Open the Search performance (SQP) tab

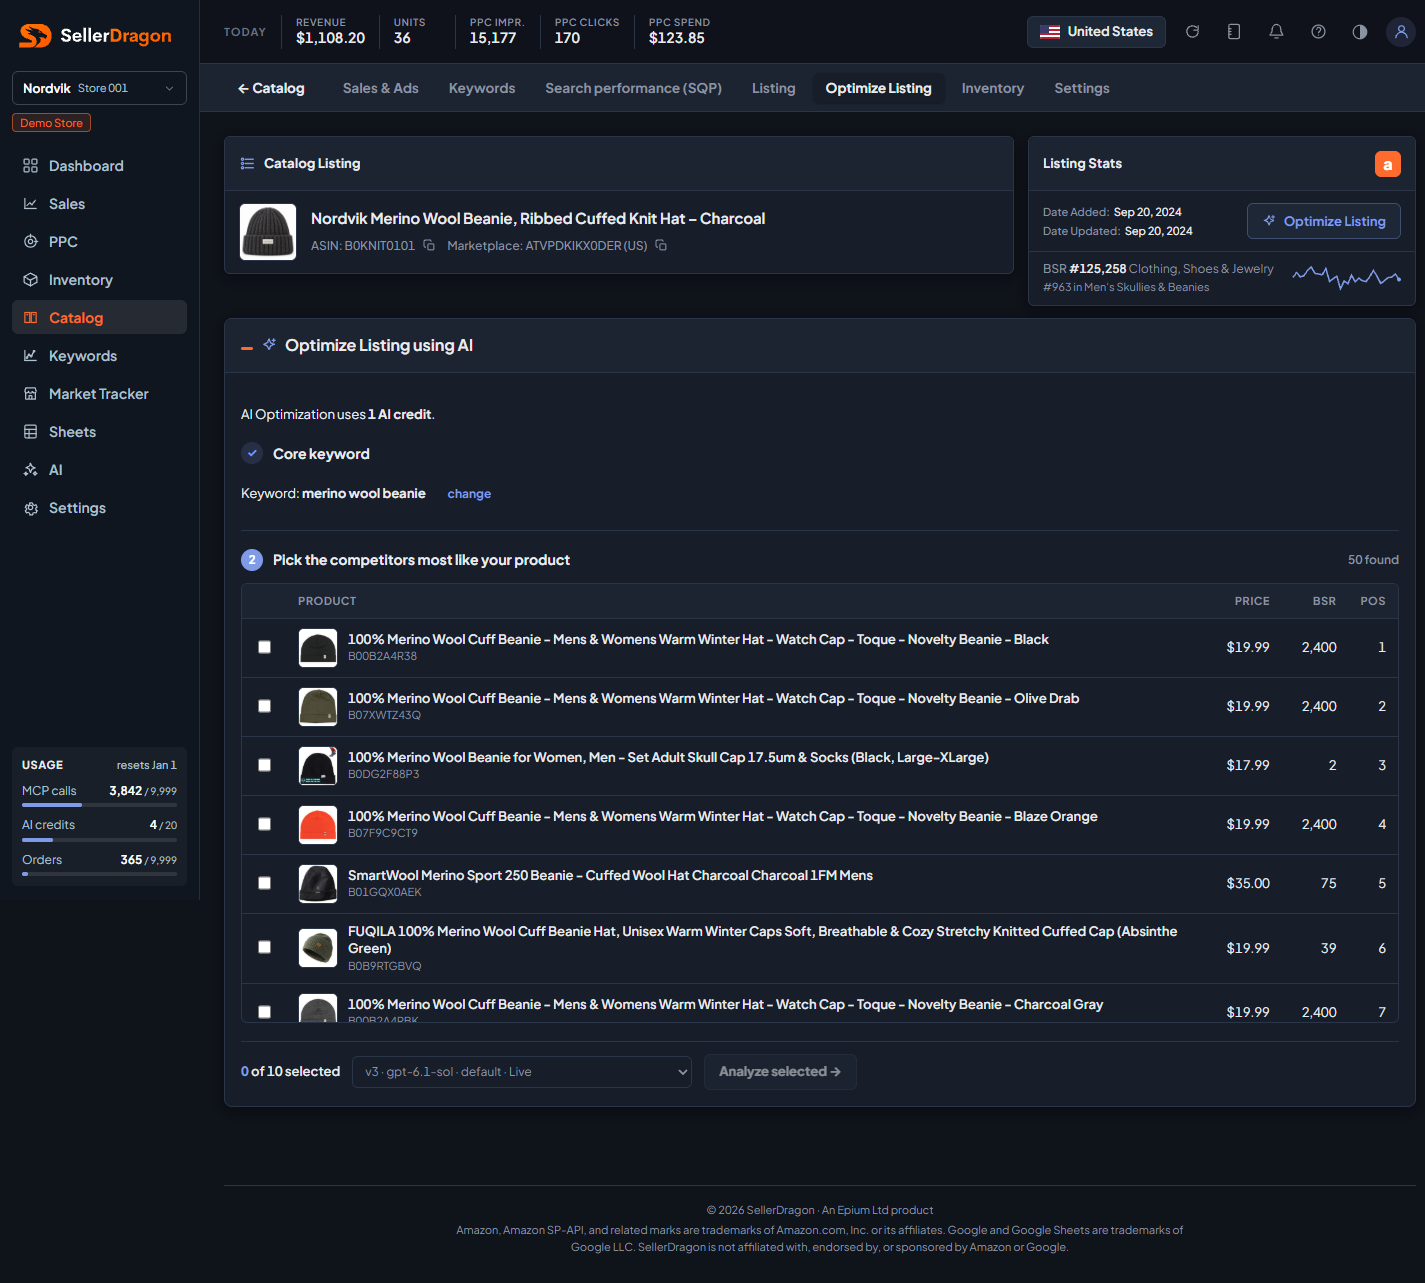pyautogui.click(x=634, y=88)
